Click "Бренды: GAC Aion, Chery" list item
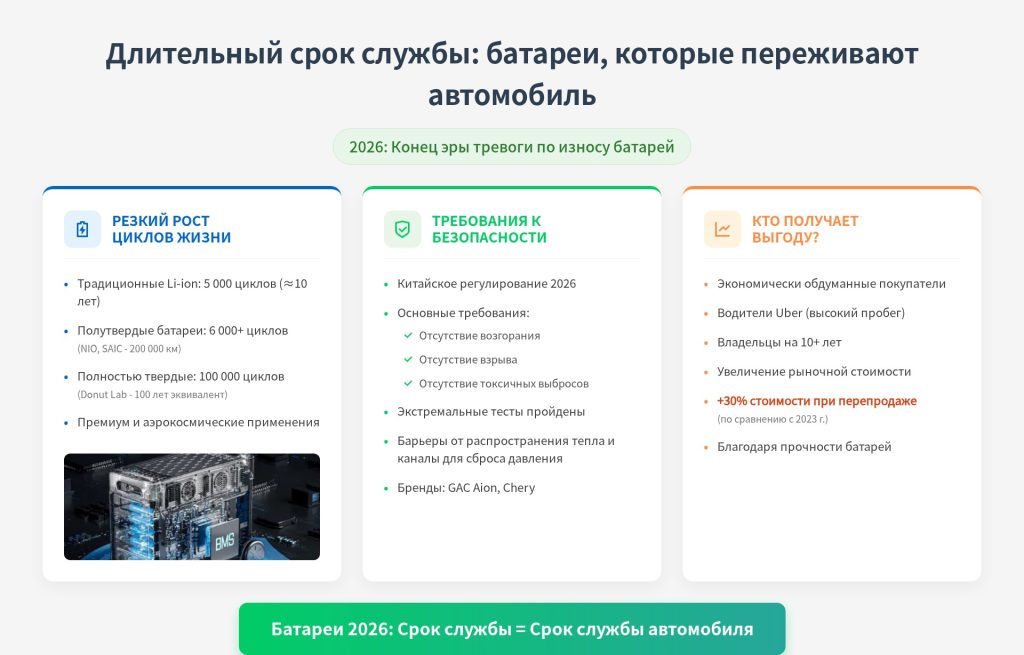Image resolution: width=1024 pixels, height=655 pixels. pyautogui.click(x=466, y=488)
